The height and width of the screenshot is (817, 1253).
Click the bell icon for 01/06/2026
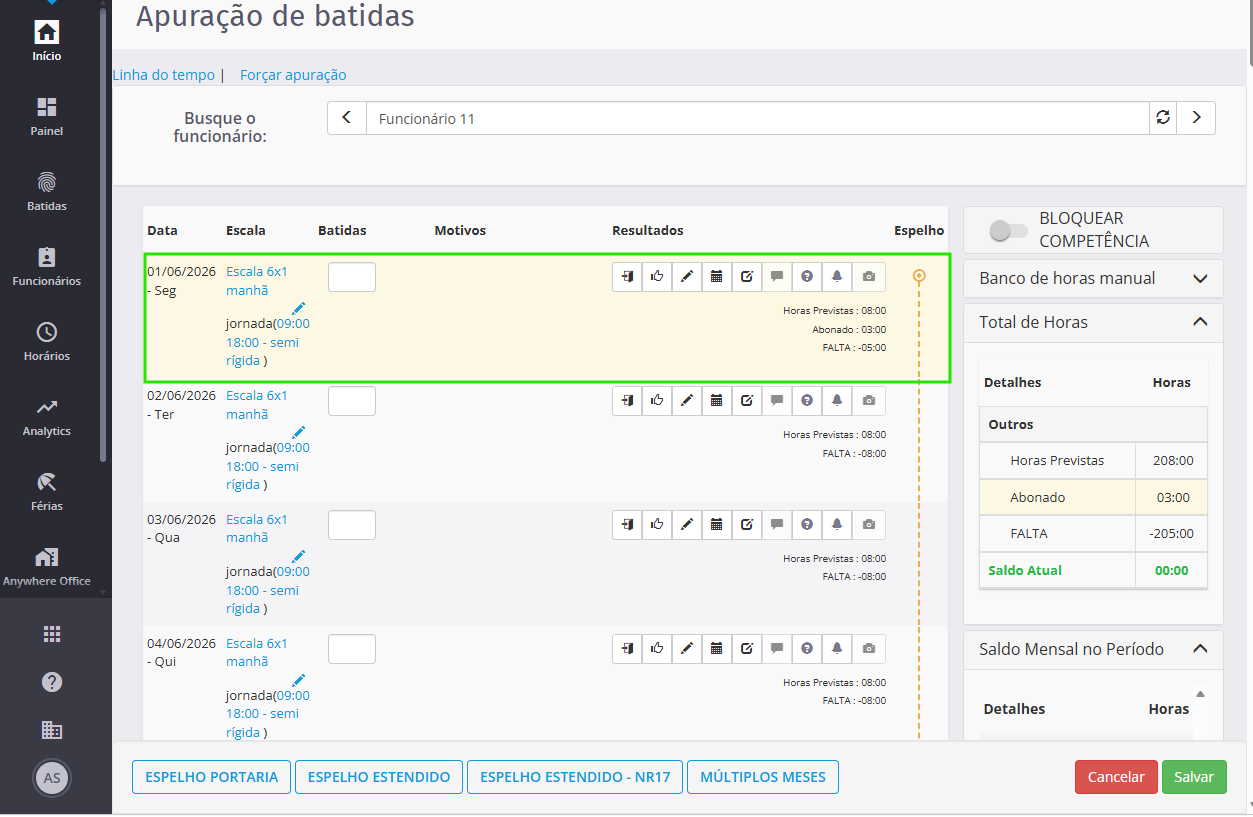837,277
